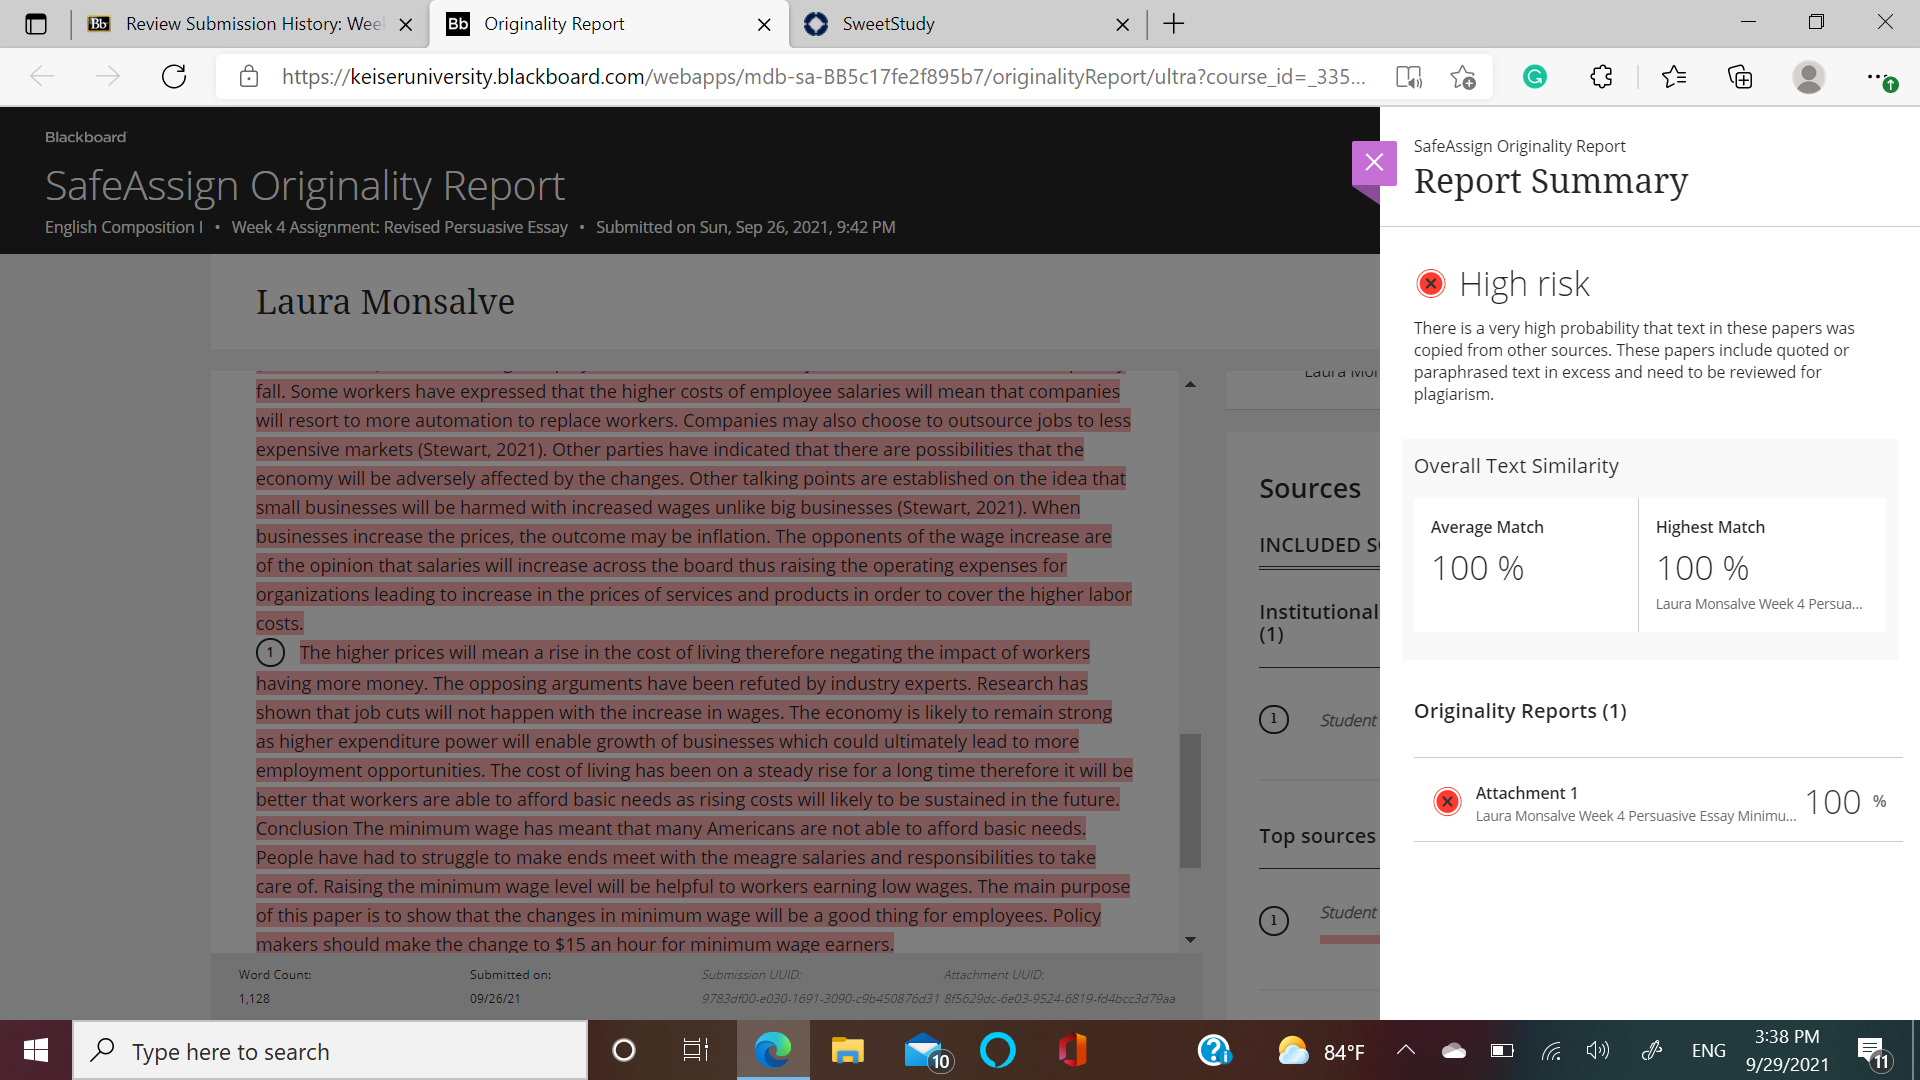This screenshot has height=1080, width=1920.
Task: Click Laura Monsalve Week 4 Persua... highest match link
Action: click(x=1759, y=604)
